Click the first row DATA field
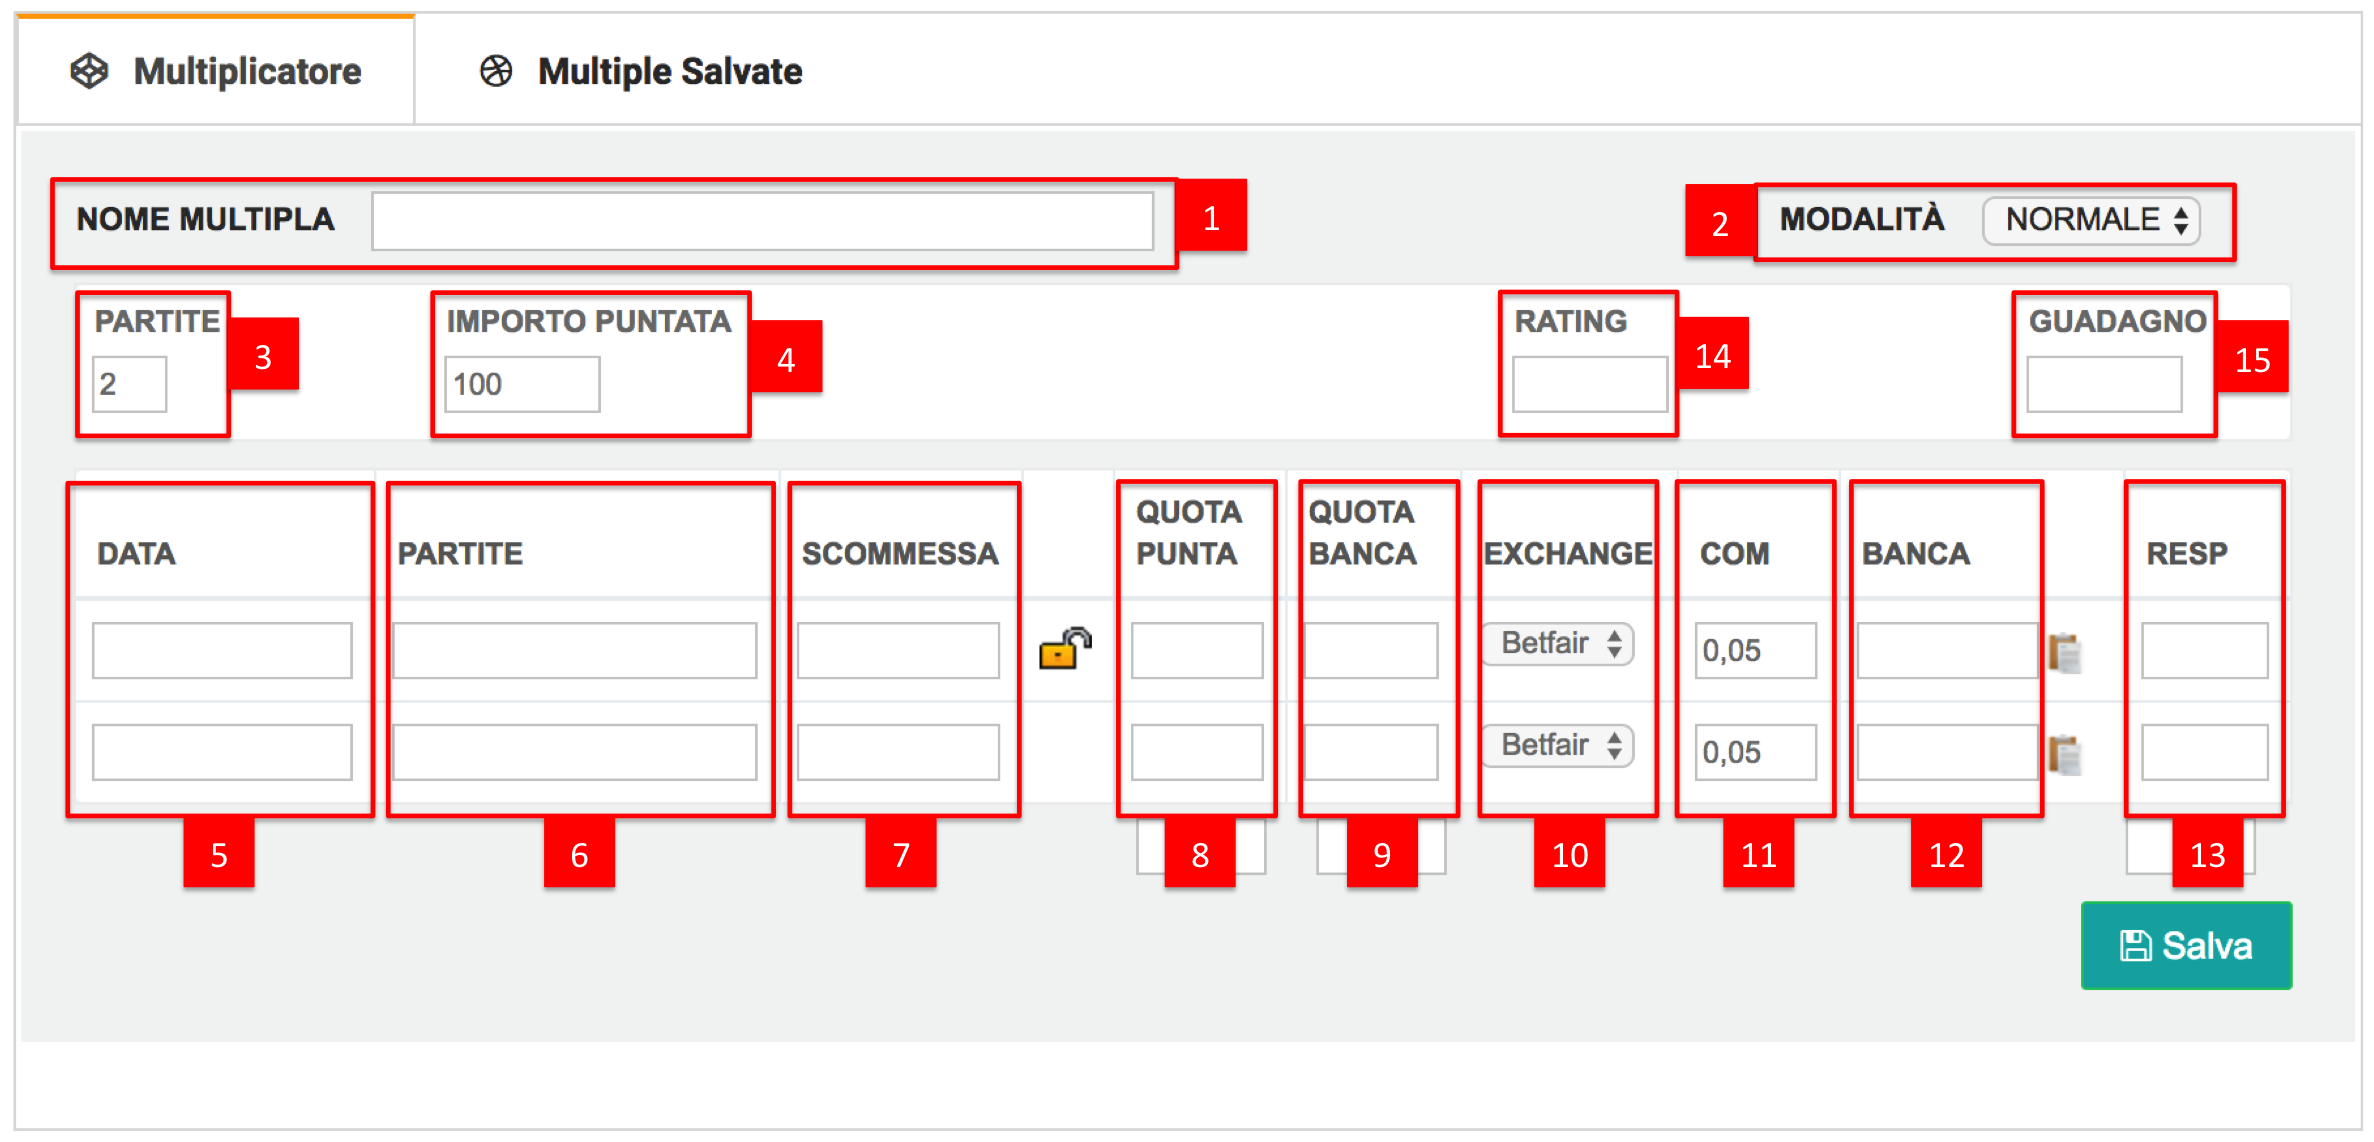2374x1142 pixels. click(222, 650)
